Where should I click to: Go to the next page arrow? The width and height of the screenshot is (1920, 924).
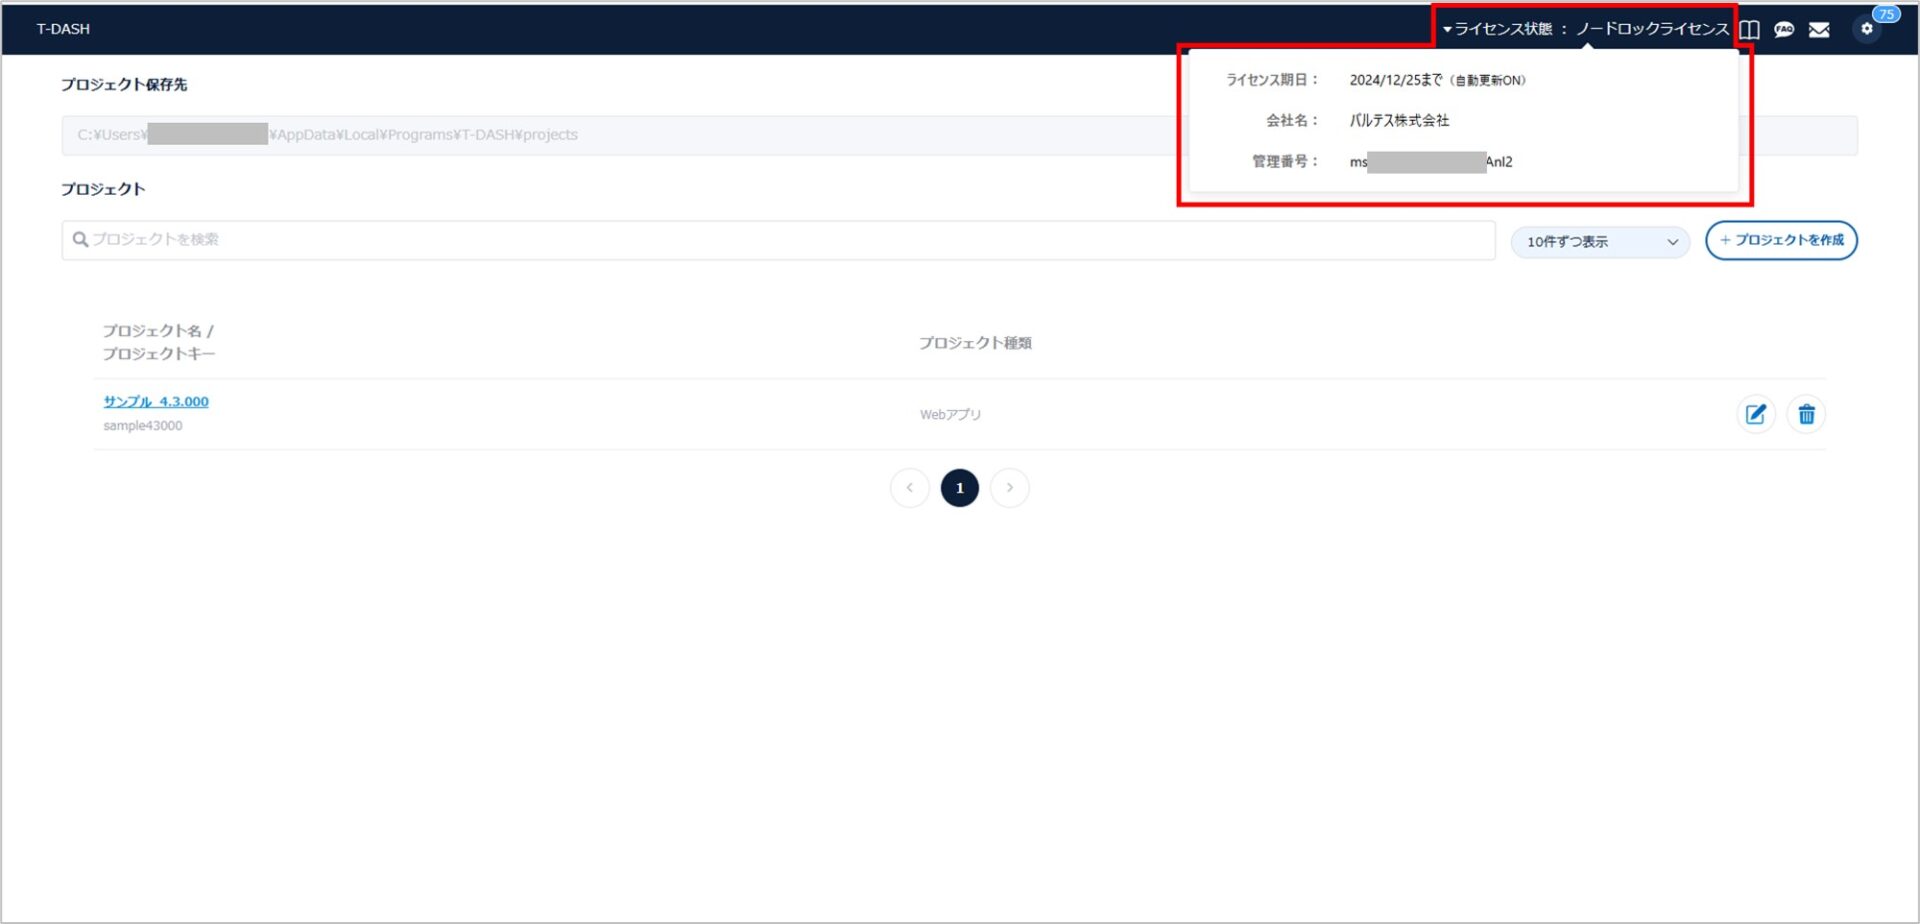point(1010,488)
